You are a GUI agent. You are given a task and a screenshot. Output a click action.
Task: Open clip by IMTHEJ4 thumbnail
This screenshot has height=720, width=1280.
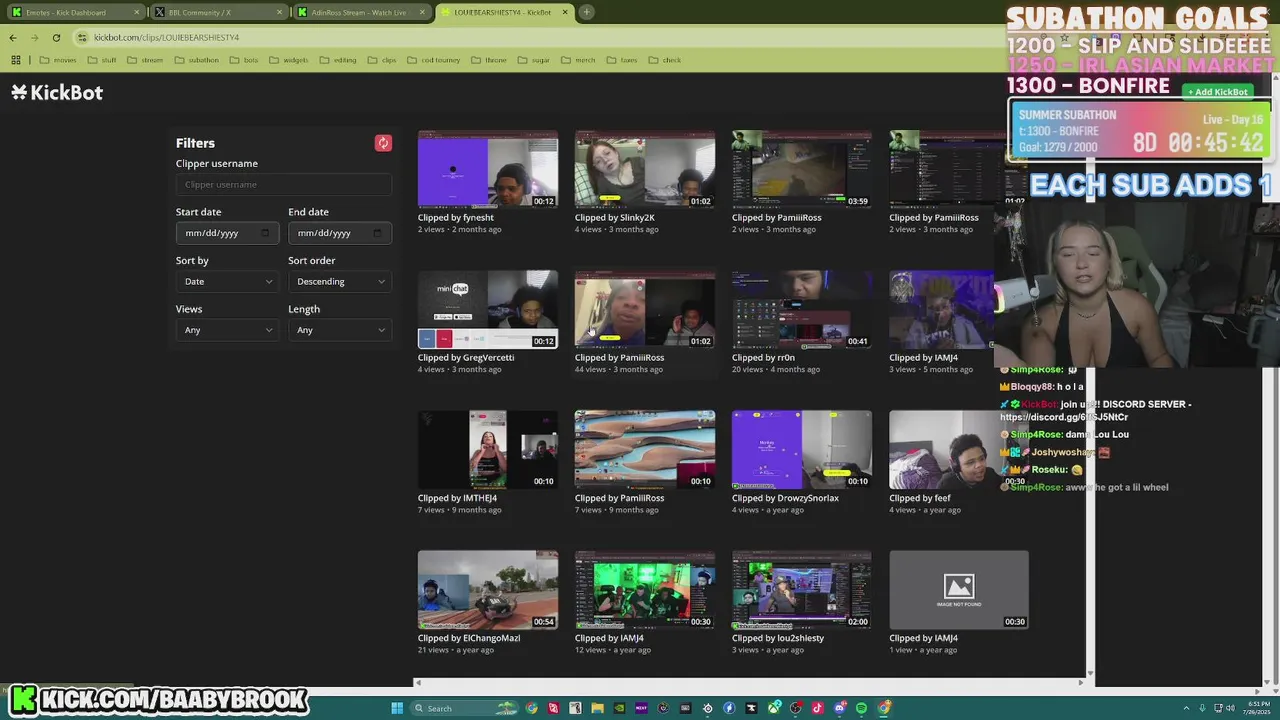click(488, 449)
